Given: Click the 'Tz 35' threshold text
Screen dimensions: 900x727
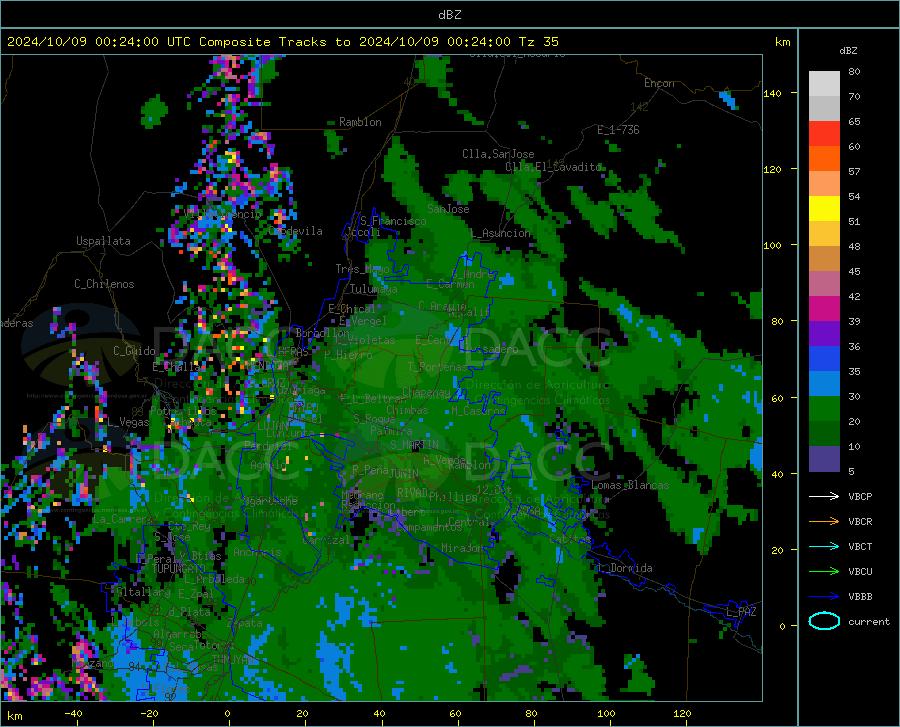Looking at the screenshot, I should (538, 42).
